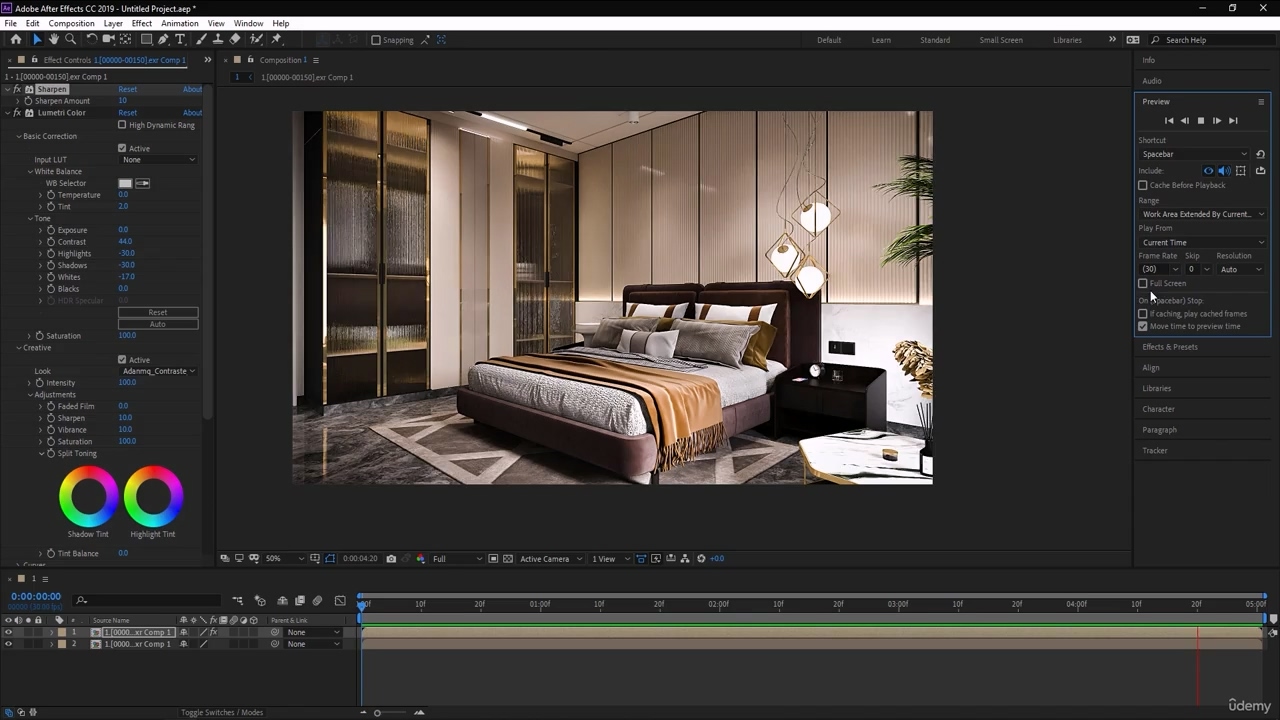Image resolution: width=1280 pixels, height=720 pixels.
Task: Open the Animation menu
Action: tap(179, 23)
